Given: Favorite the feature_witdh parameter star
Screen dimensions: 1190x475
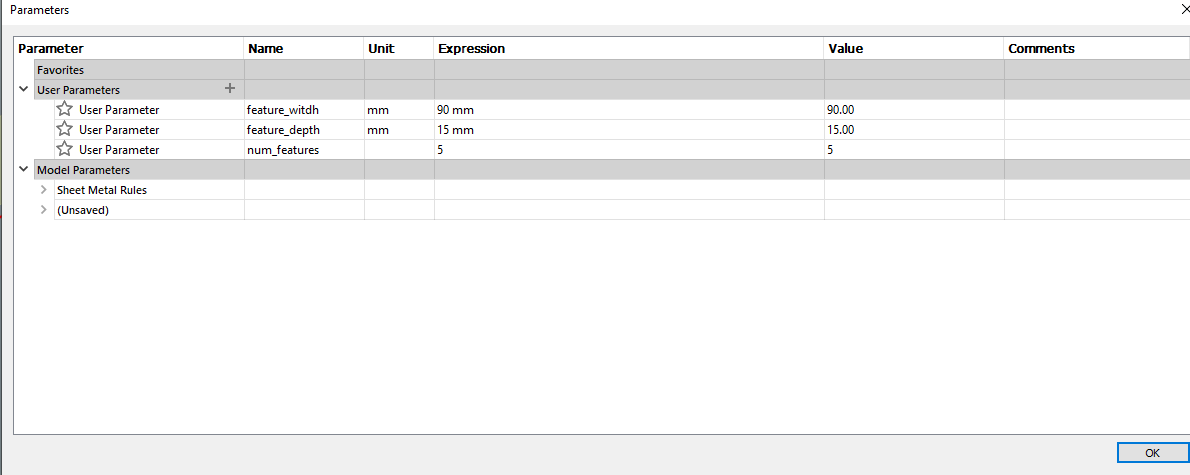Looking at the screenshot, I should click(65, 109).
